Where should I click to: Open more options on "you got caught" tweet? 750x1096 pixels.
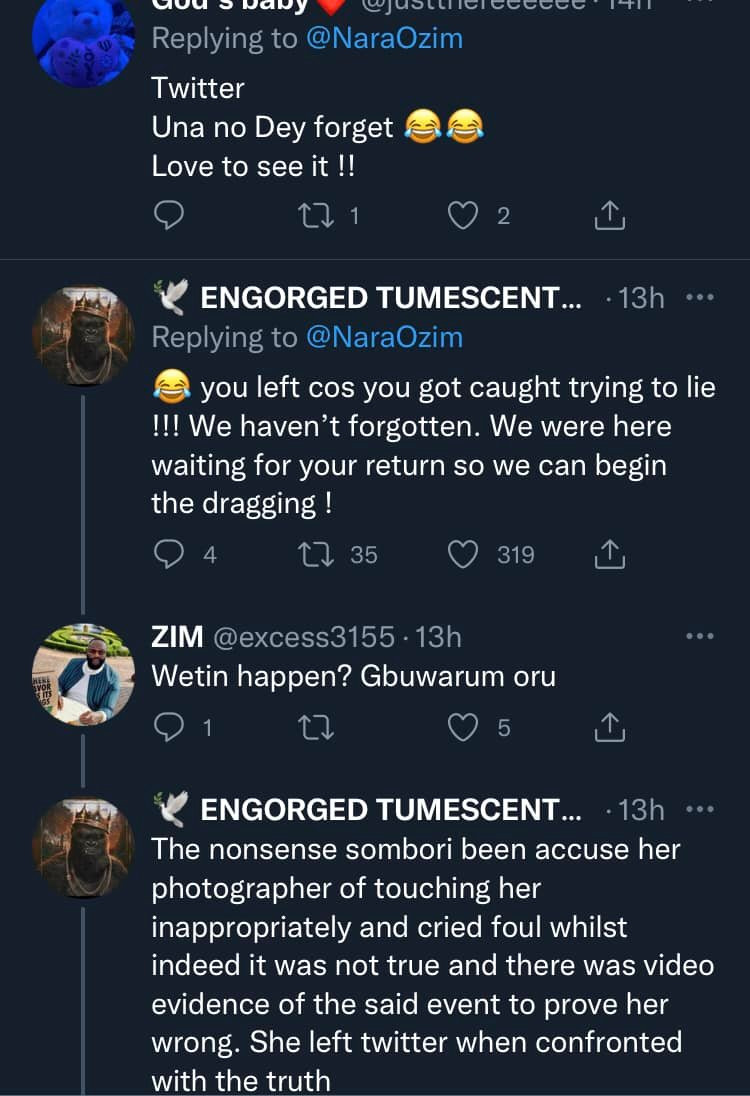tap(699, 298)
